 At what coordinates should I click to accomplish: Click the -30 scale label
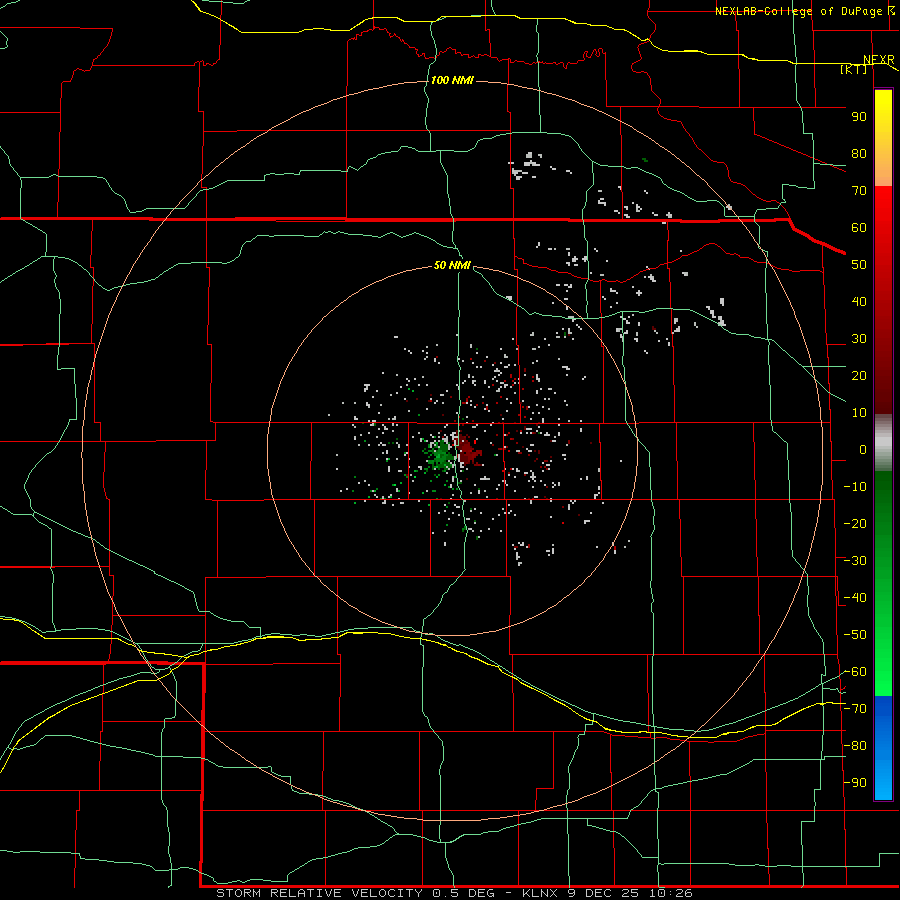[x=855, y=561]
